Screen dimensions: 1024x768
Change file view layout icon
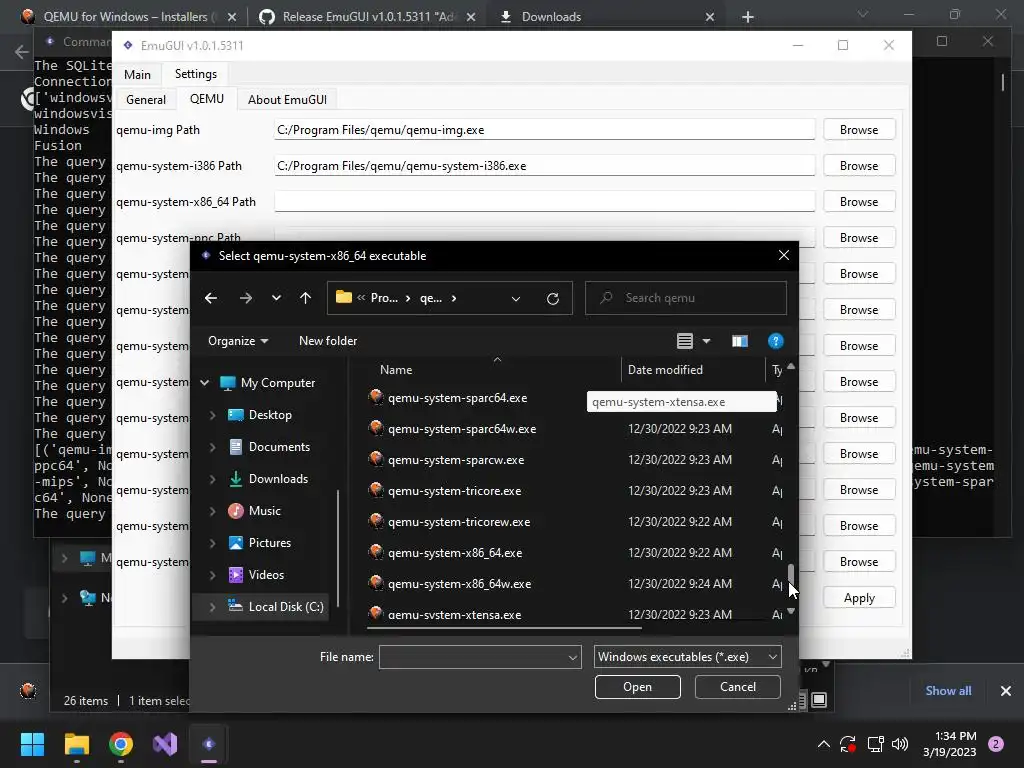pyautogui.click(x=684, y=341)
